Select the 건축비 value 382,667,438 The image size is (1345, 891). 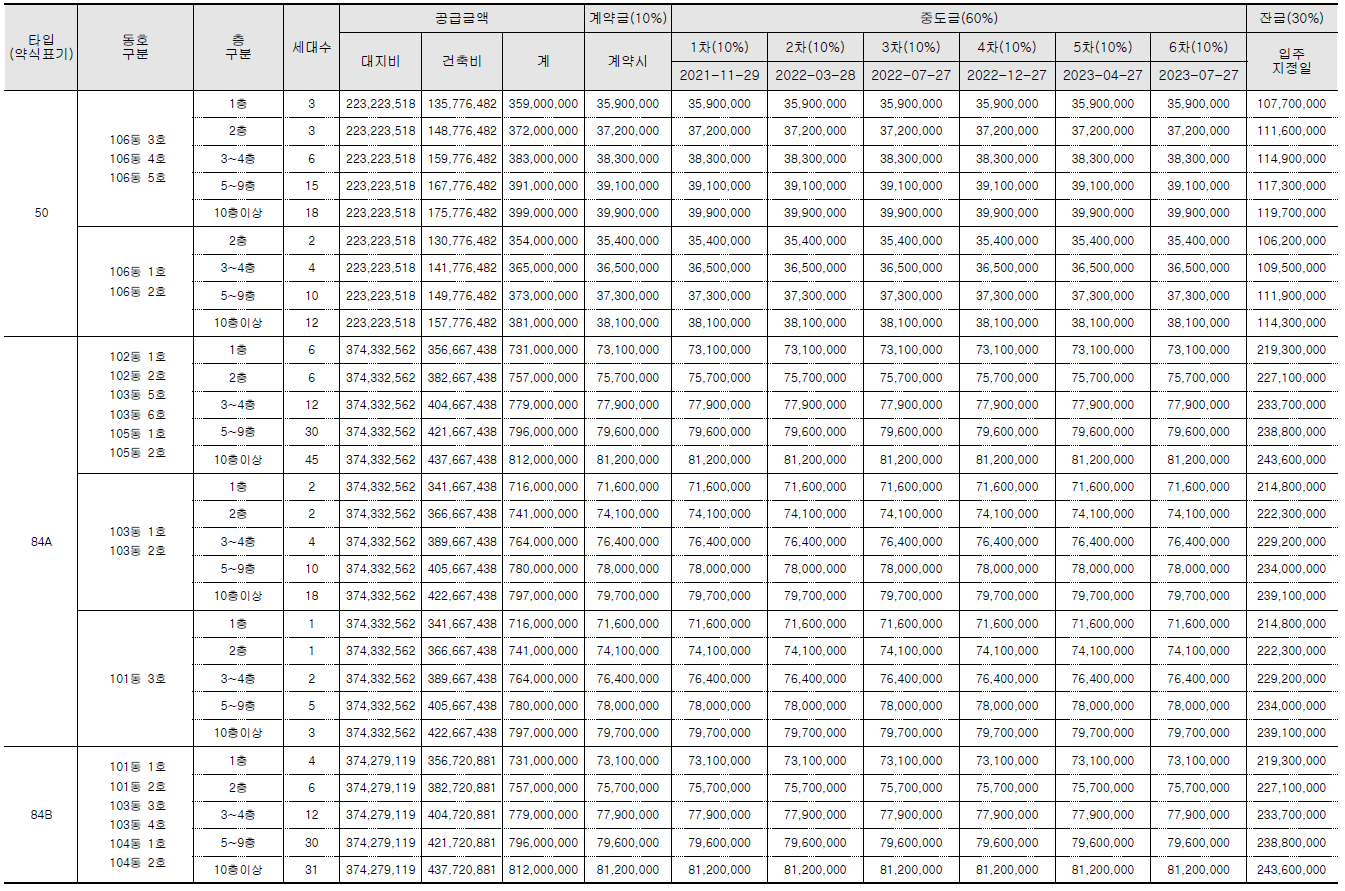click(462, 378)
